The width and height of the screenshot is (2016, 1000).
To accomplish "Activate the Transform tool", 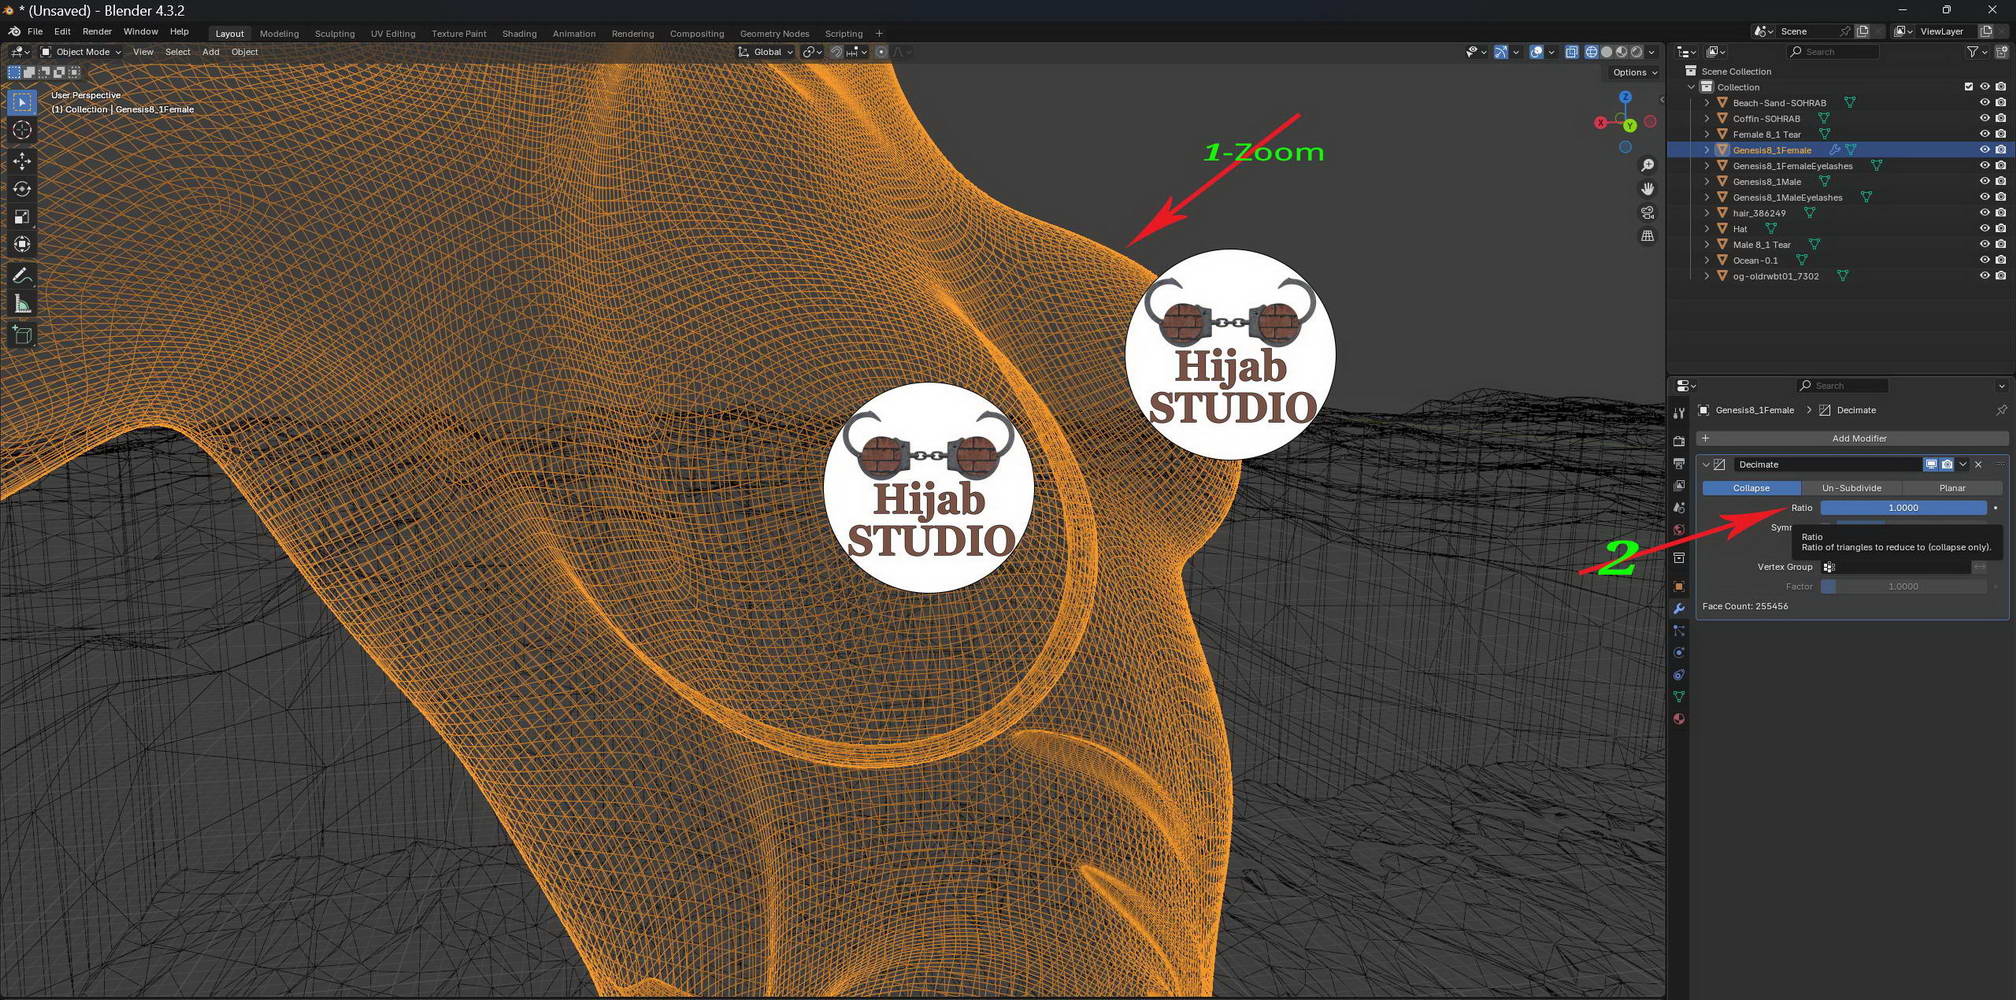I will 22,244.
